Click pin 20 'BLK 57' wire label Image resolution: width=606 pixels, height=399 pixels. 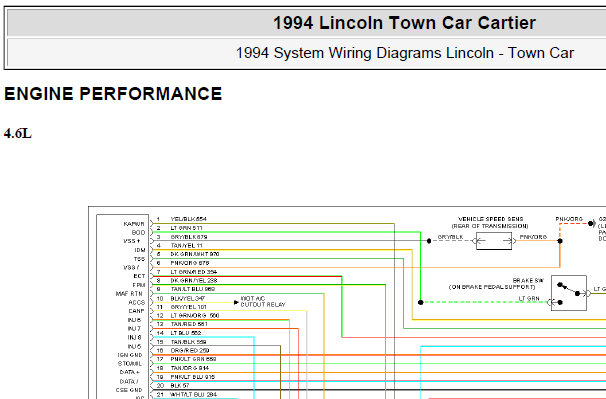point(180,385)
